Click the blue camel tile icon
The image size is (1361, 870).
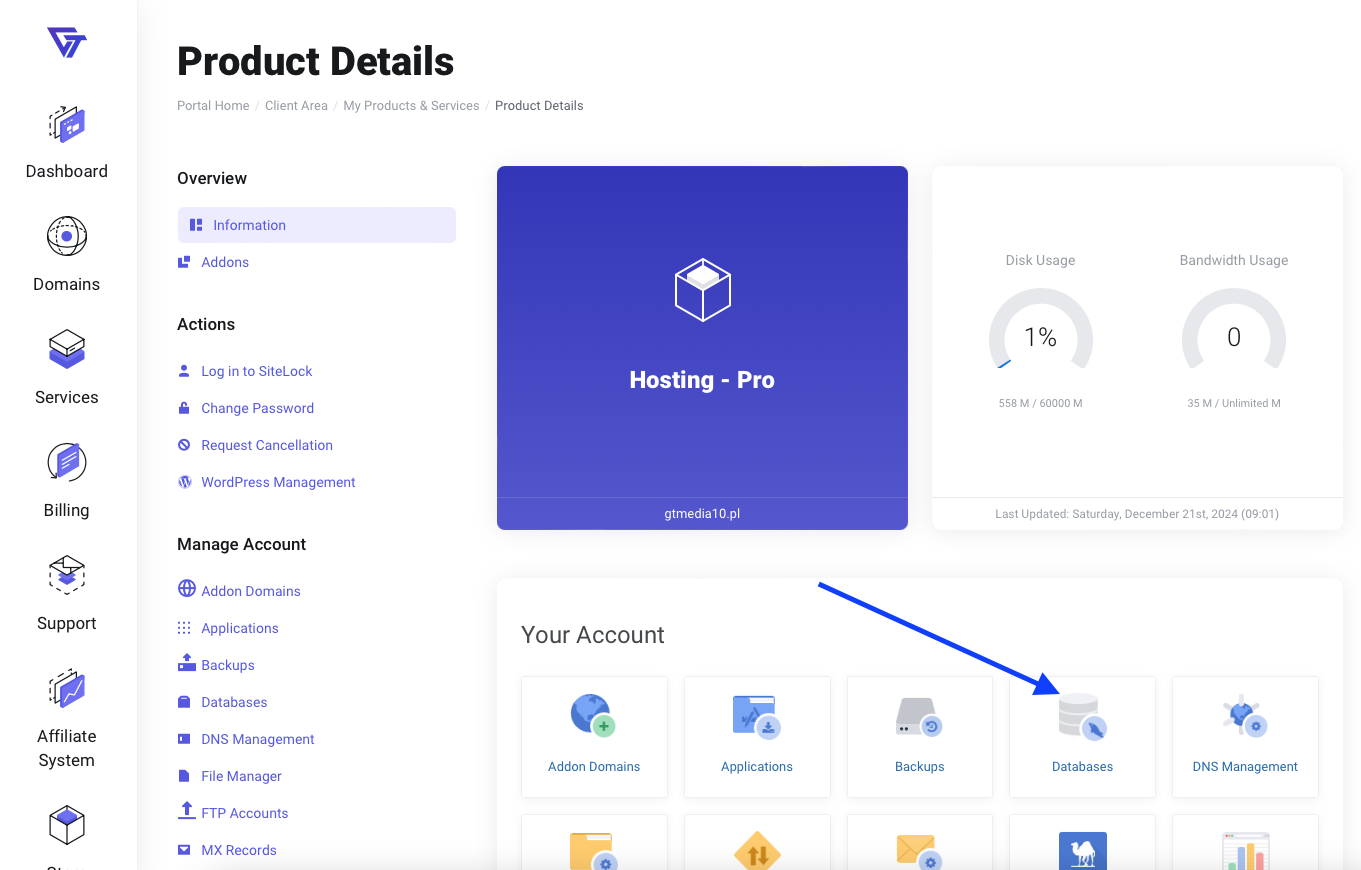point(1082,851)
